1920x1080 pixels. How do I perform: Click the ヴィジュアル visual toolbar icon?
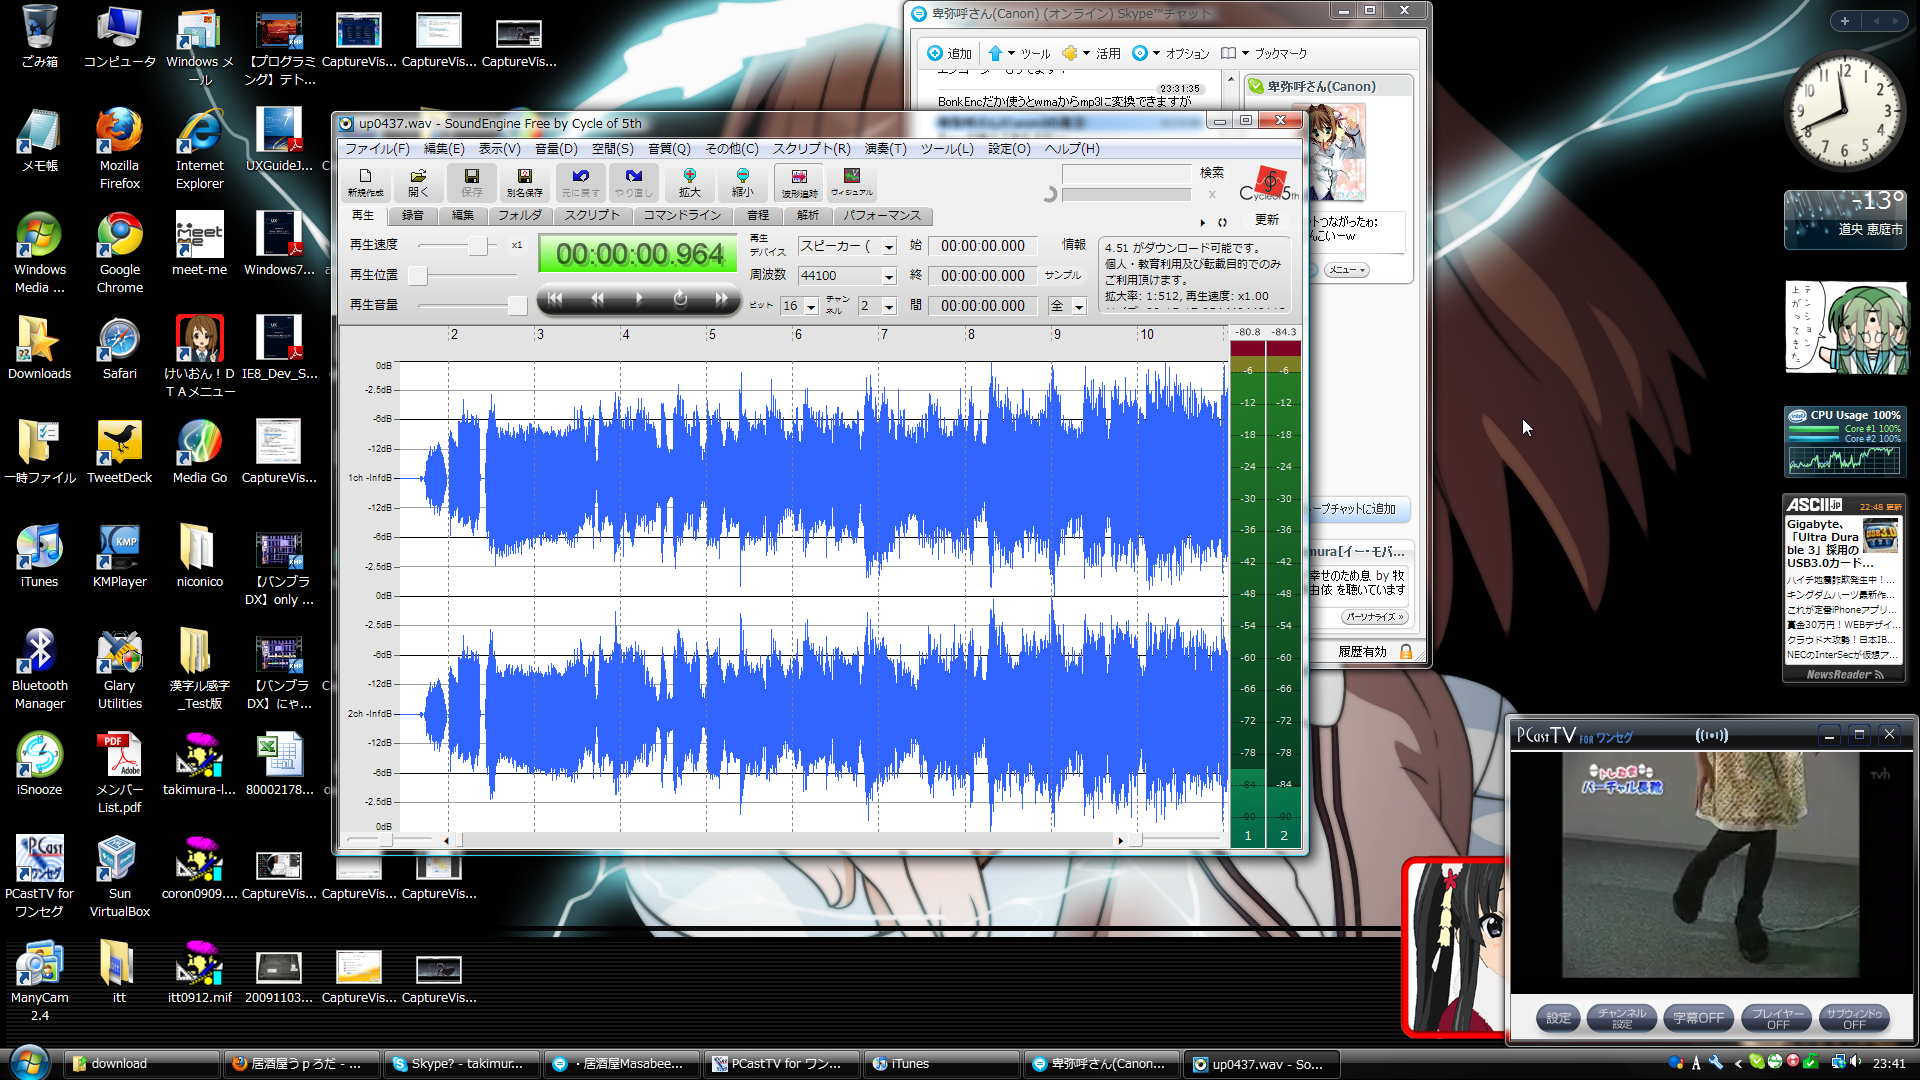pyautogui.click(x=852, y=182)
